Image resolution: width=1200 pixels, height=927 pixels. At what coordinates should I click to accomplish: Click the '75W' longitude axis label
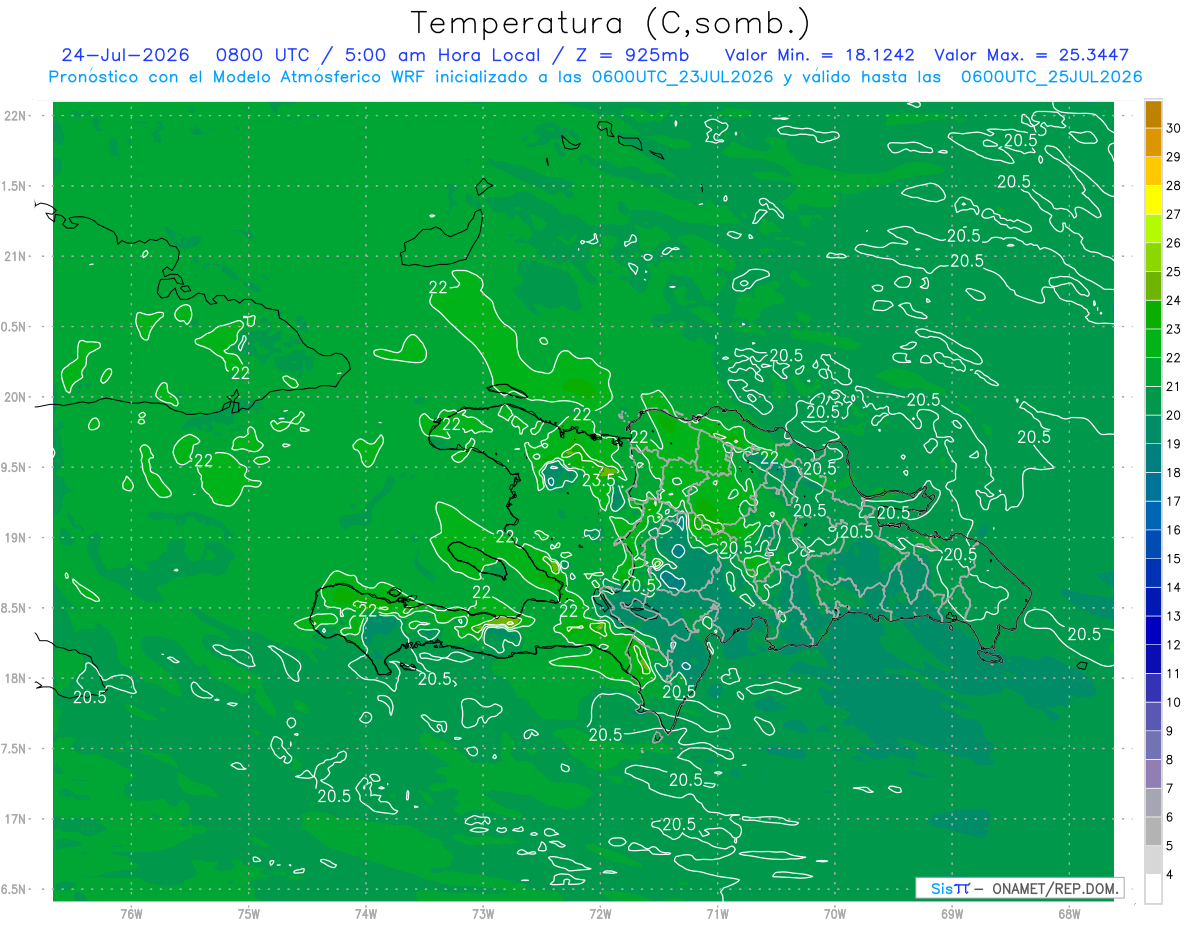pyautogui.click(x=248, y=913)
